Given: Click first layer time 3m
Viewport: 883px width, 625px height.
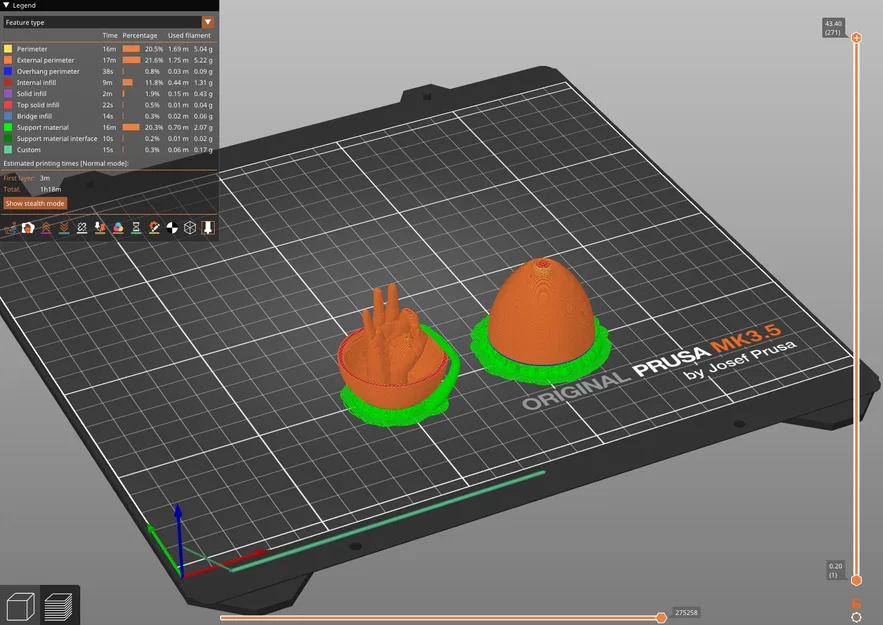Looking at the screenshot, I should (x=45, y=178).
